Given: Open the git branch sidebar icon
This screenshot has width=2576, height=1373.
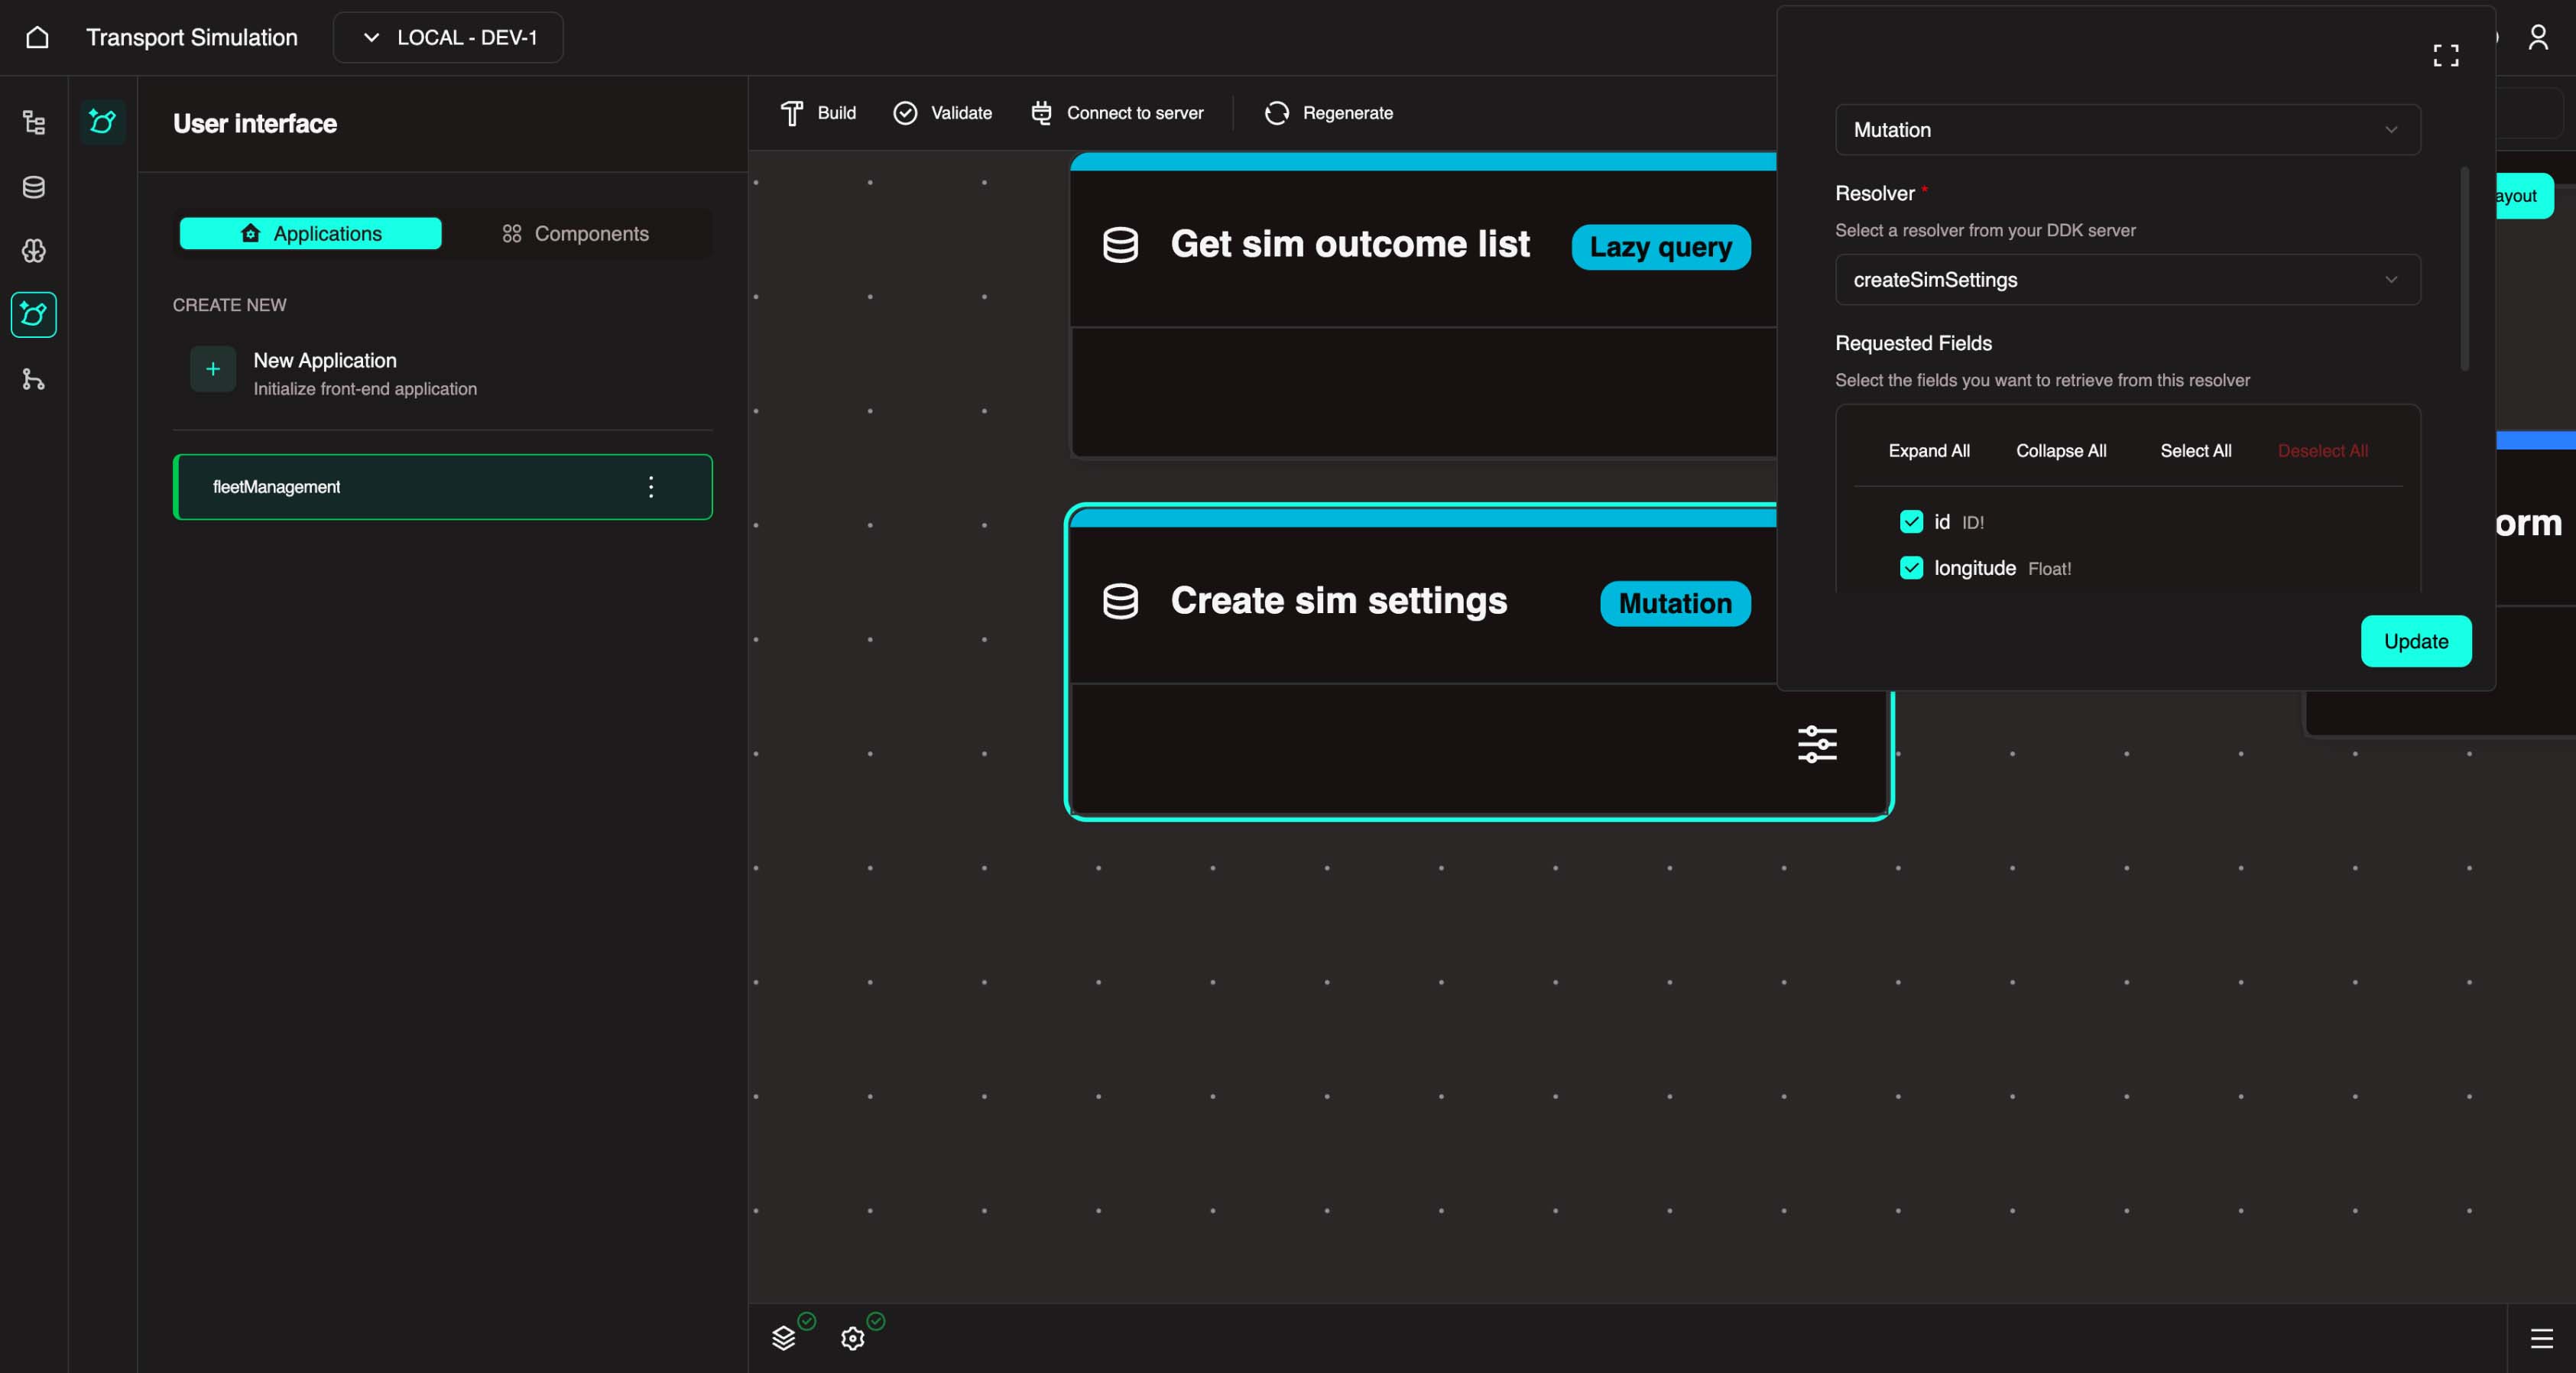Looking at the screenshot, I should point(33,379).
